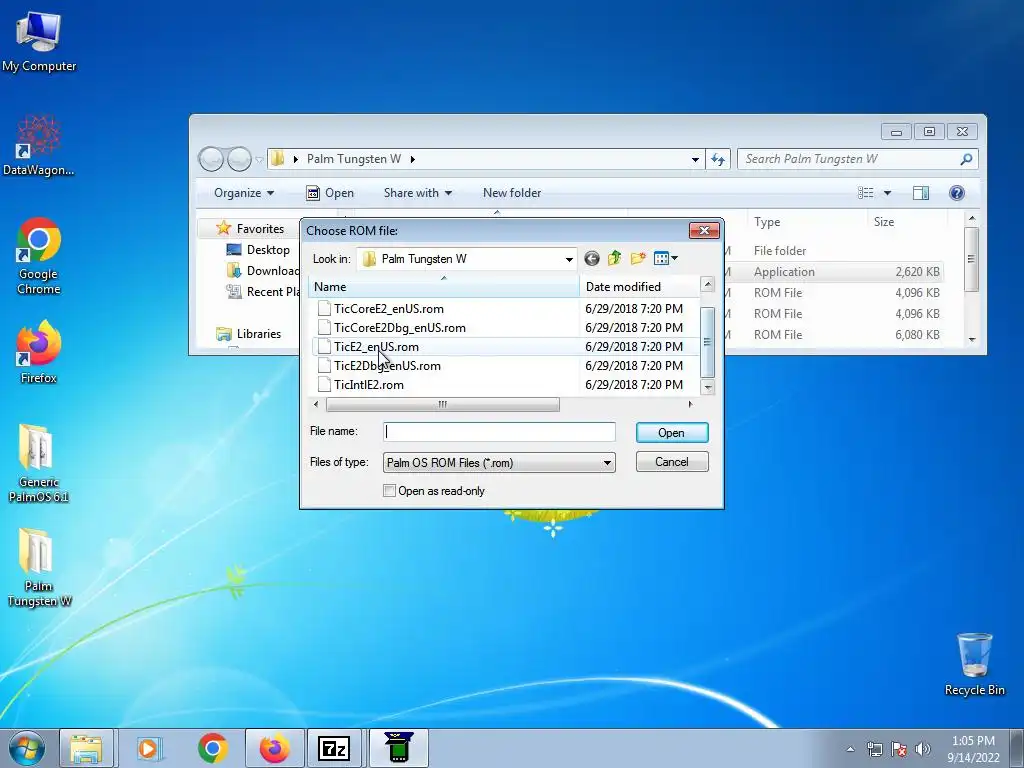1024x768 pixels.
Task: Open Google Chrome desktop shortcut
Action: (39, 255)
